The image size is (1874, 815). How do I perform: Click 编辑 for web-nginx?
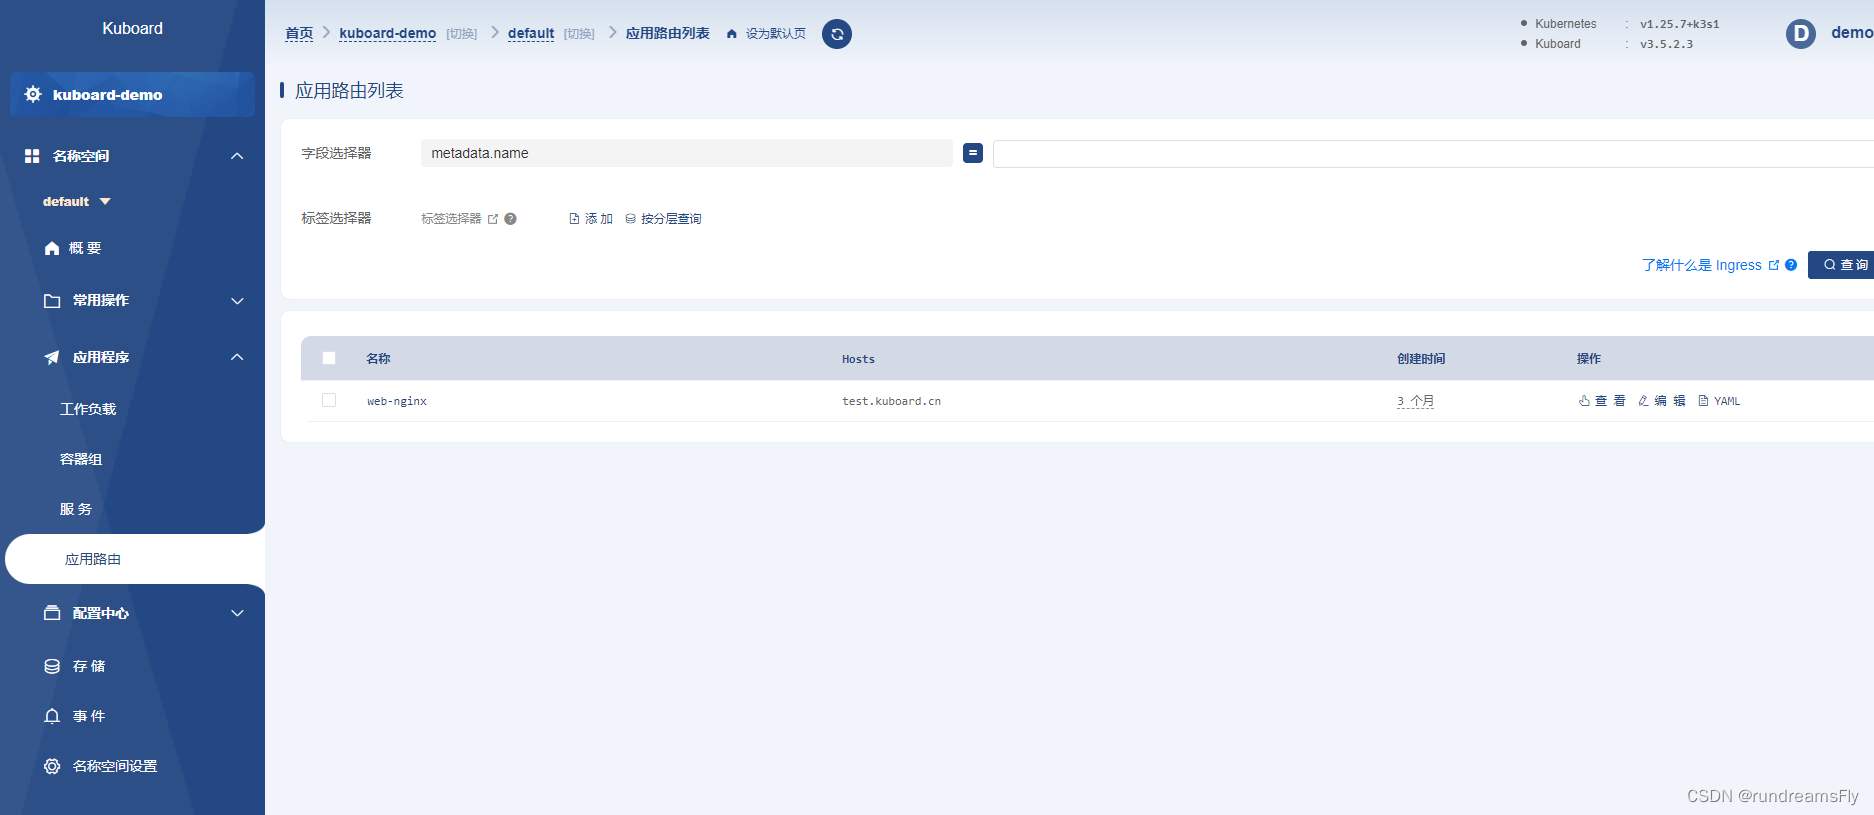click(x=1662, y=401)
